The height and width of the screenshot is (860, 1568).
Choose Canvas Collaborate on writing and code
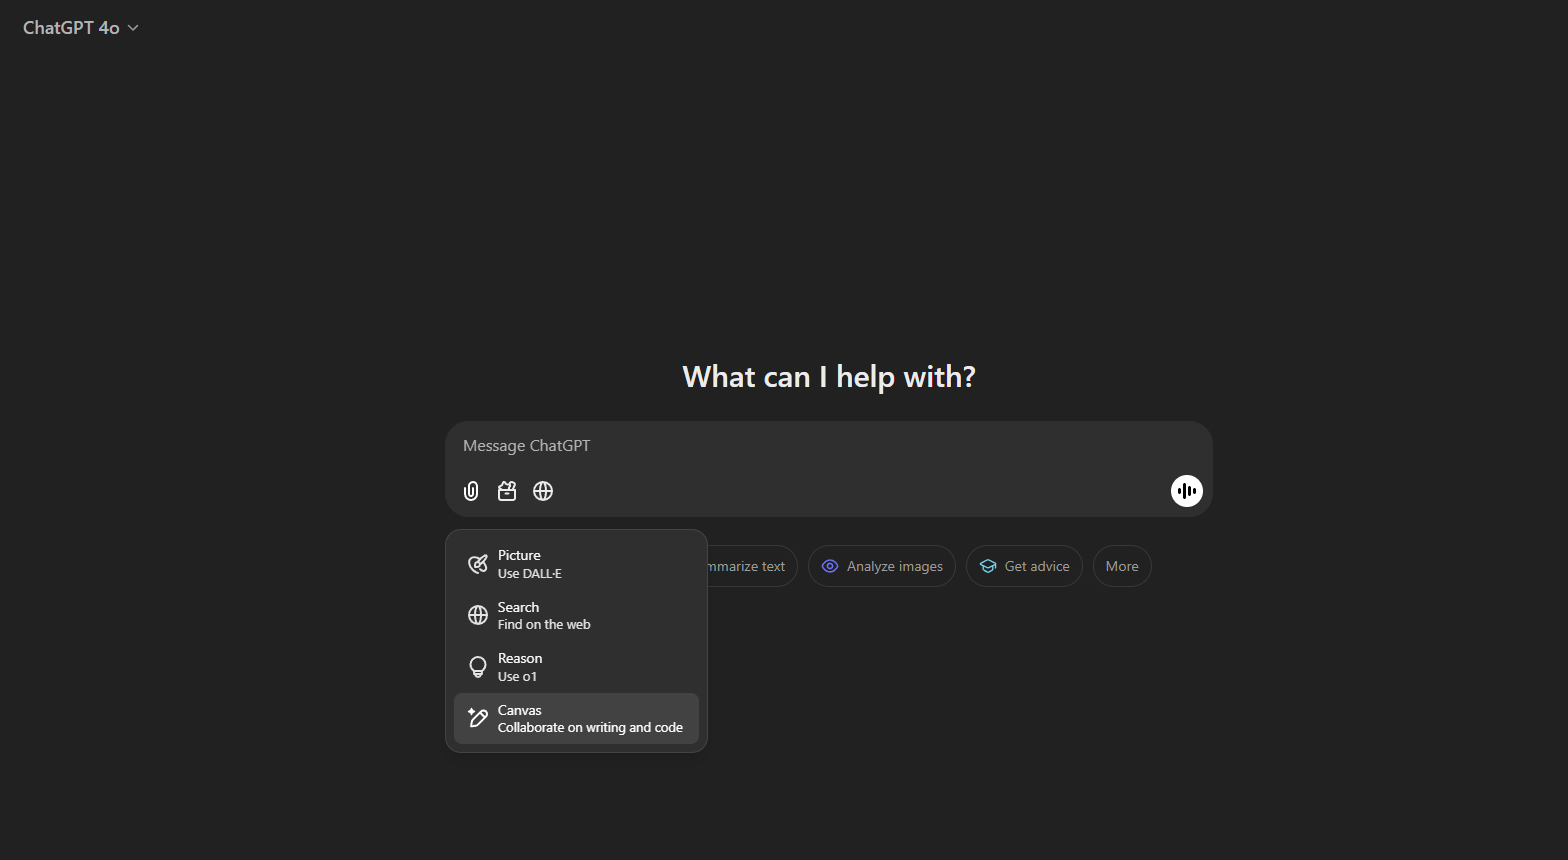coord(576,719)
